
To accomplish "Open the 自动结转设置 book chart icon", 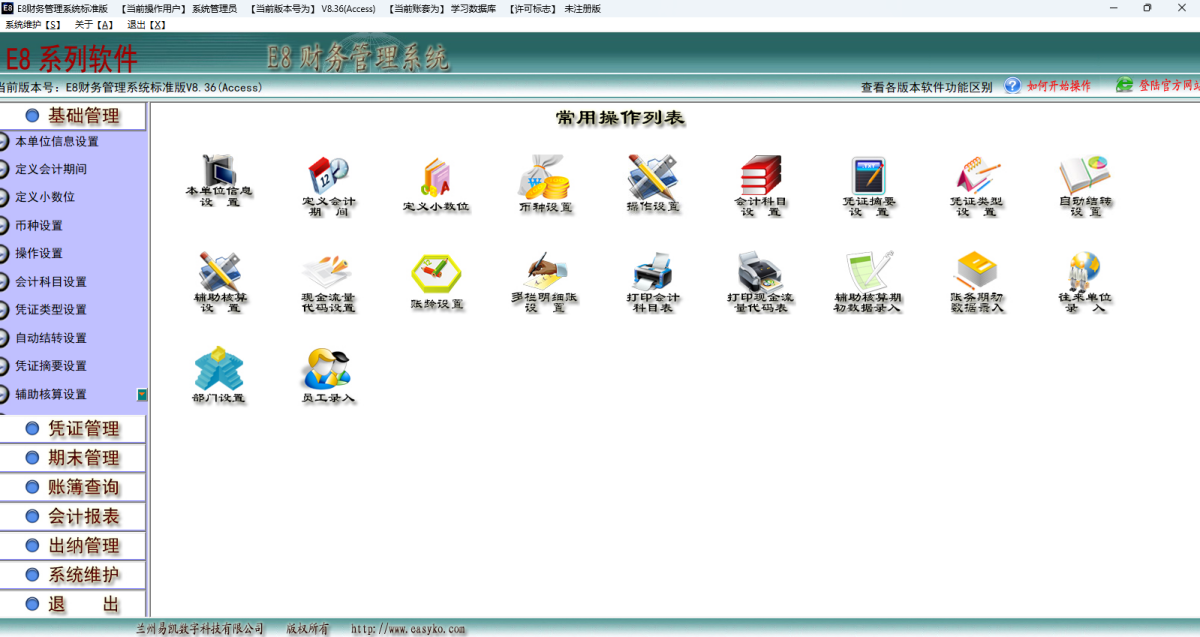I will (x=1085, y=177).
